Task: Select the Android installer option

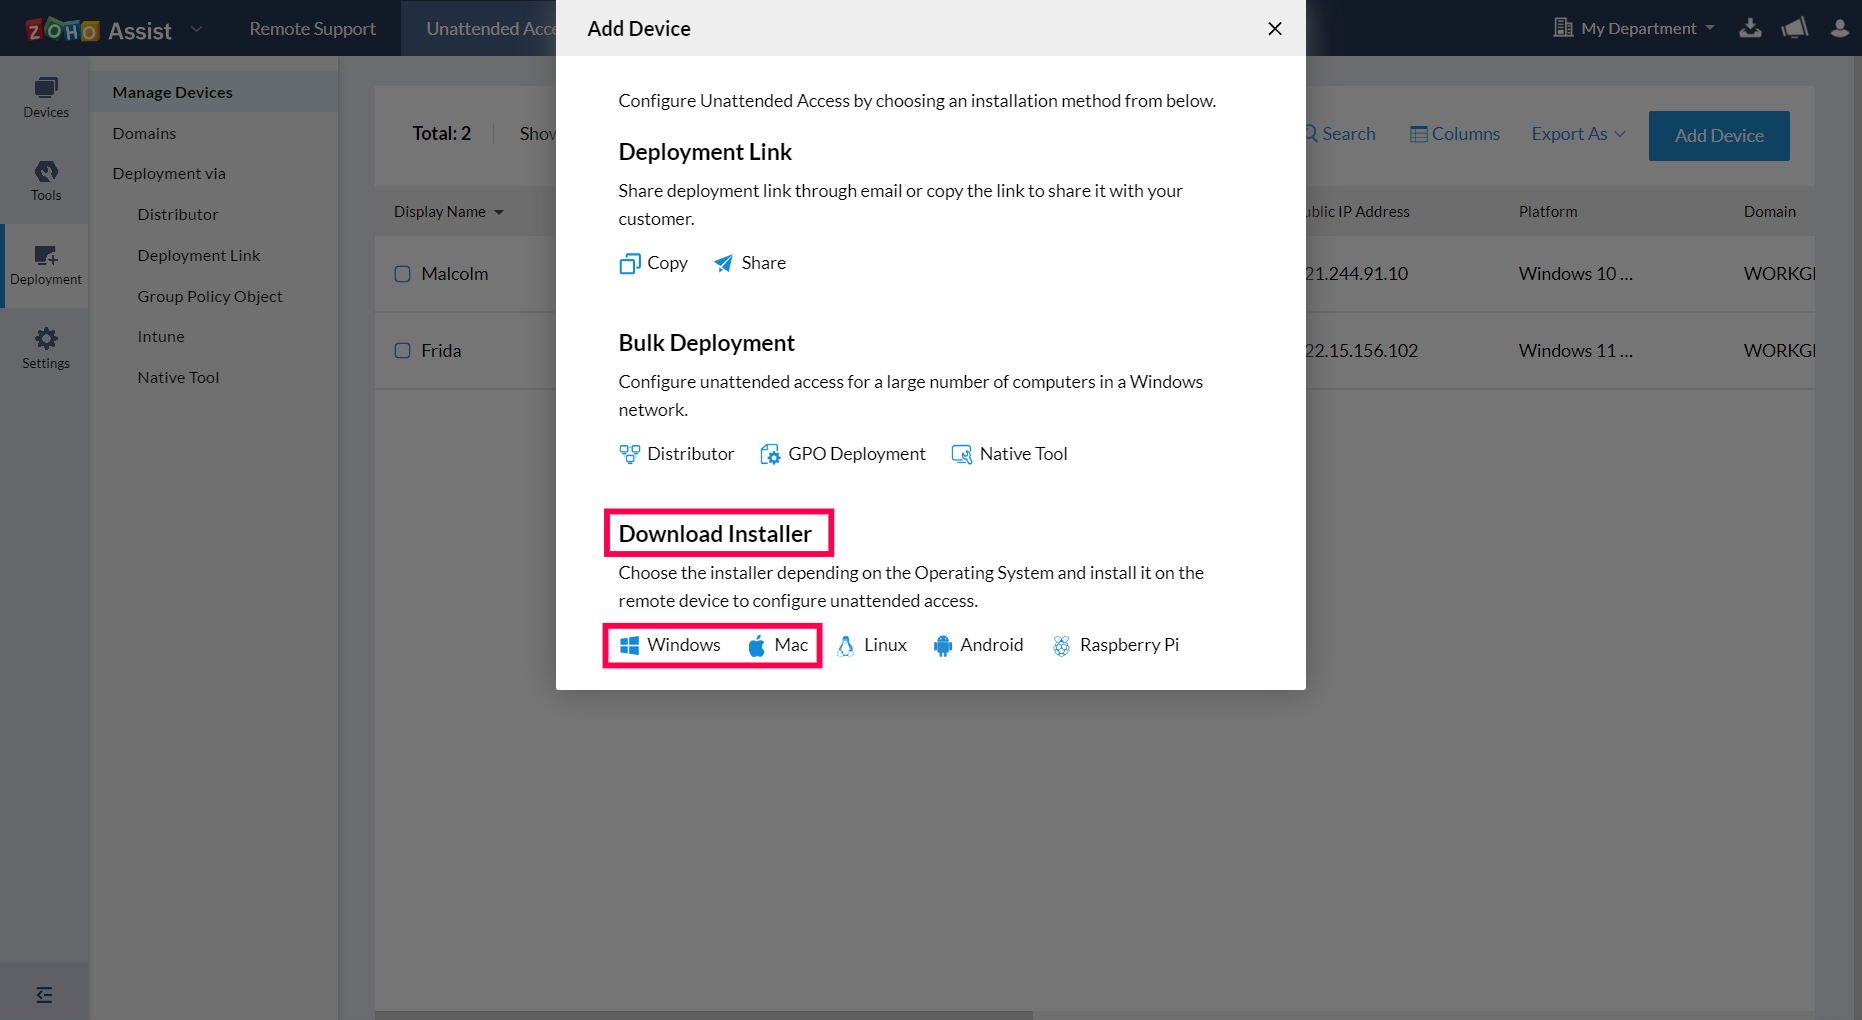Action: (977, 645)
